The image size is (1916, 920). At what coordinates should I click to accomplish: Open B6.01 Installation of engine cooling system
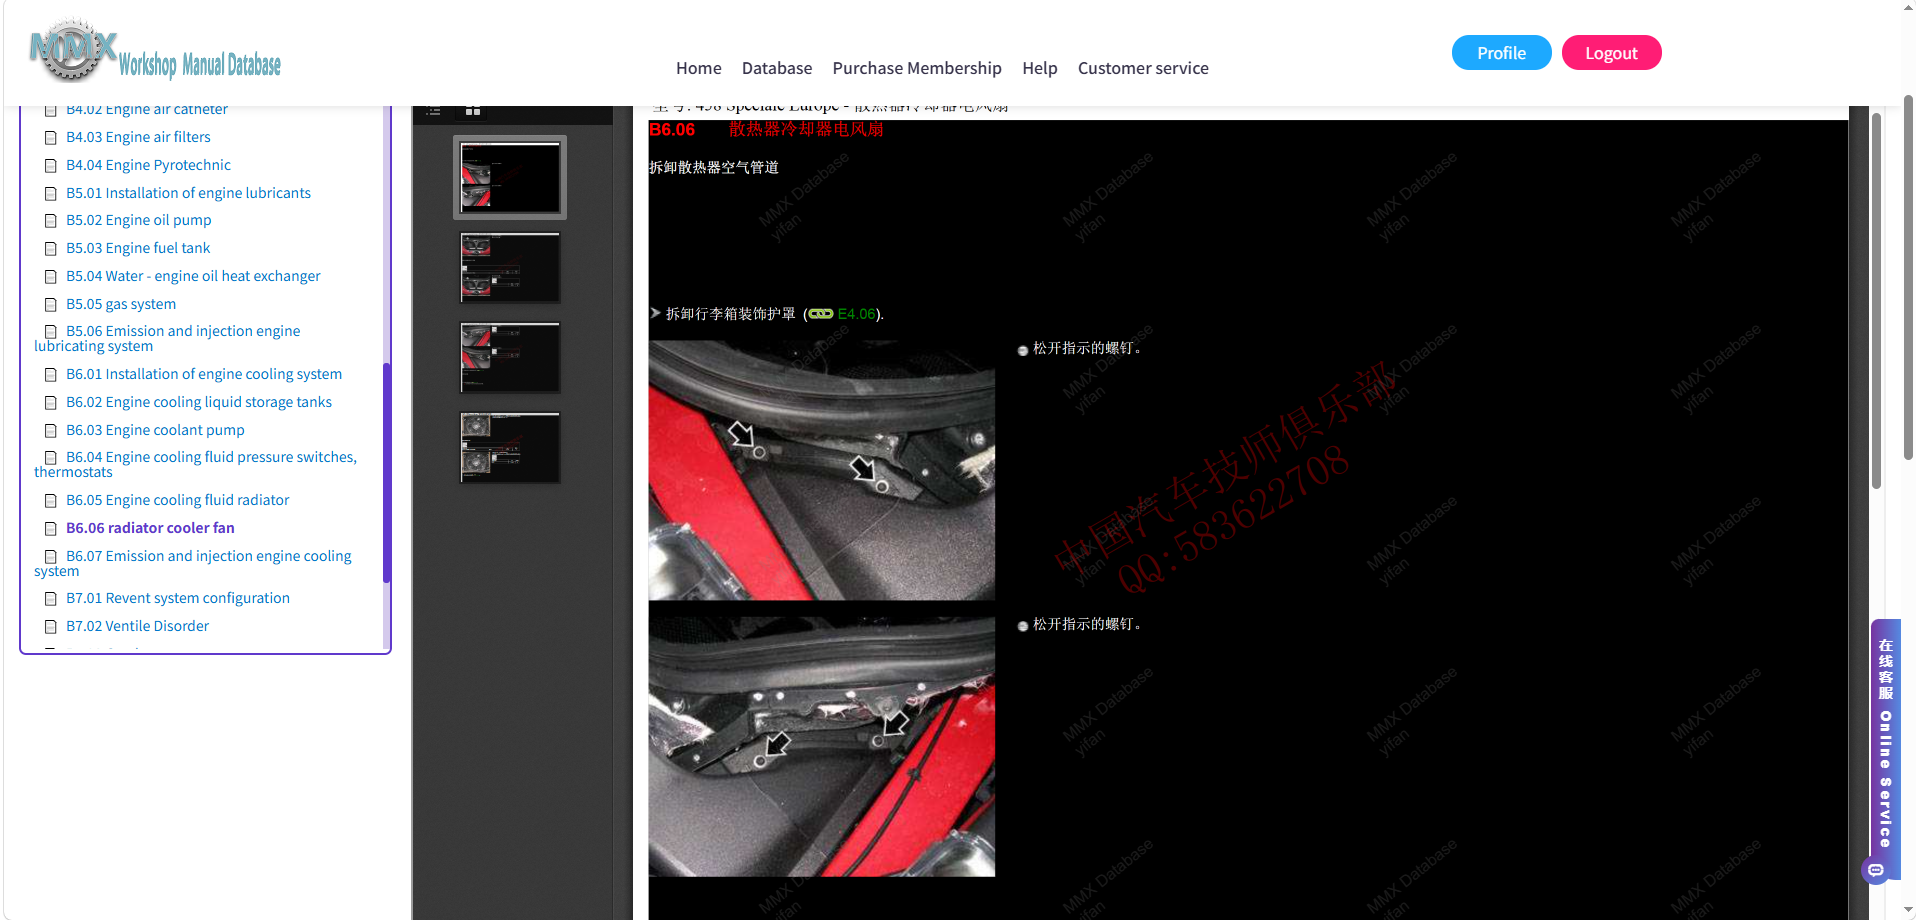coord(204,374)
